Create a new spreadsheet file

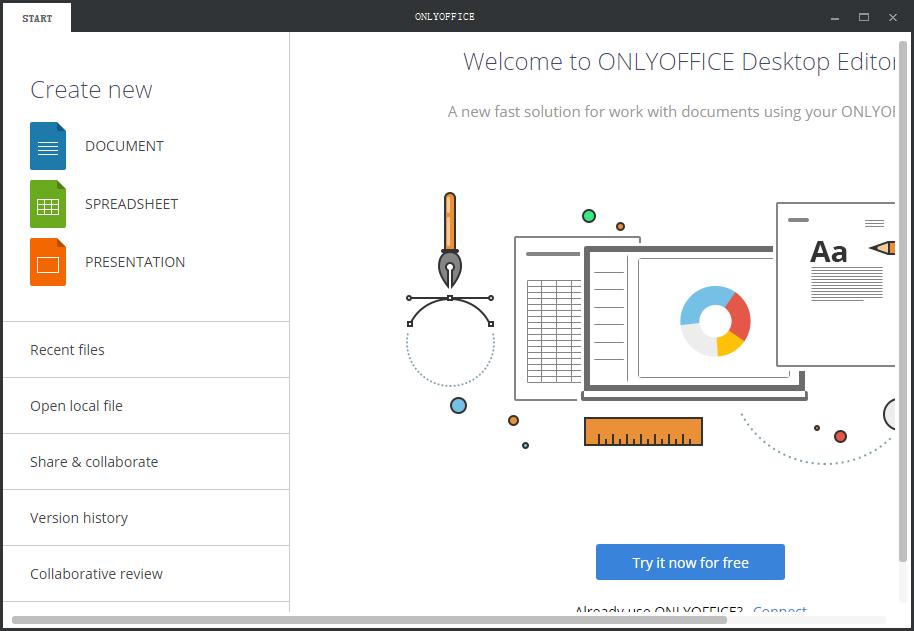click(x=131, y=204)
